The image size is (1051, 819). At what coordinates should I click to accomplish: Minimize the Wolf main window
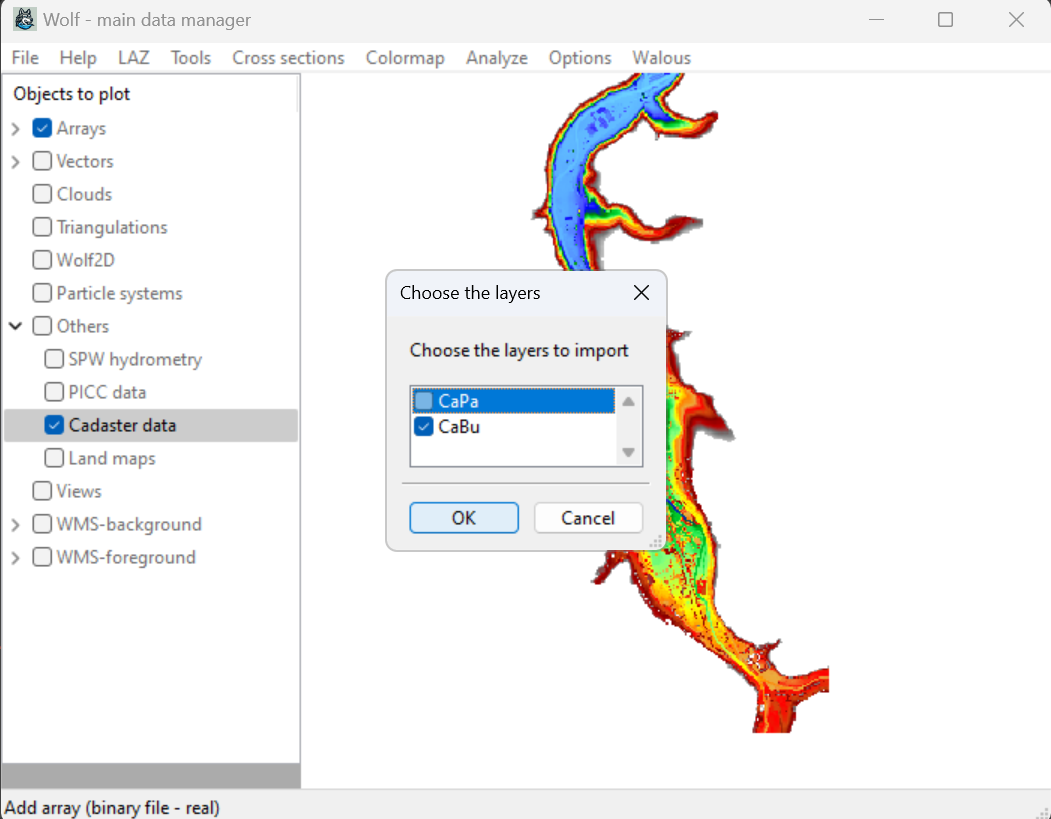pos(875,20)
